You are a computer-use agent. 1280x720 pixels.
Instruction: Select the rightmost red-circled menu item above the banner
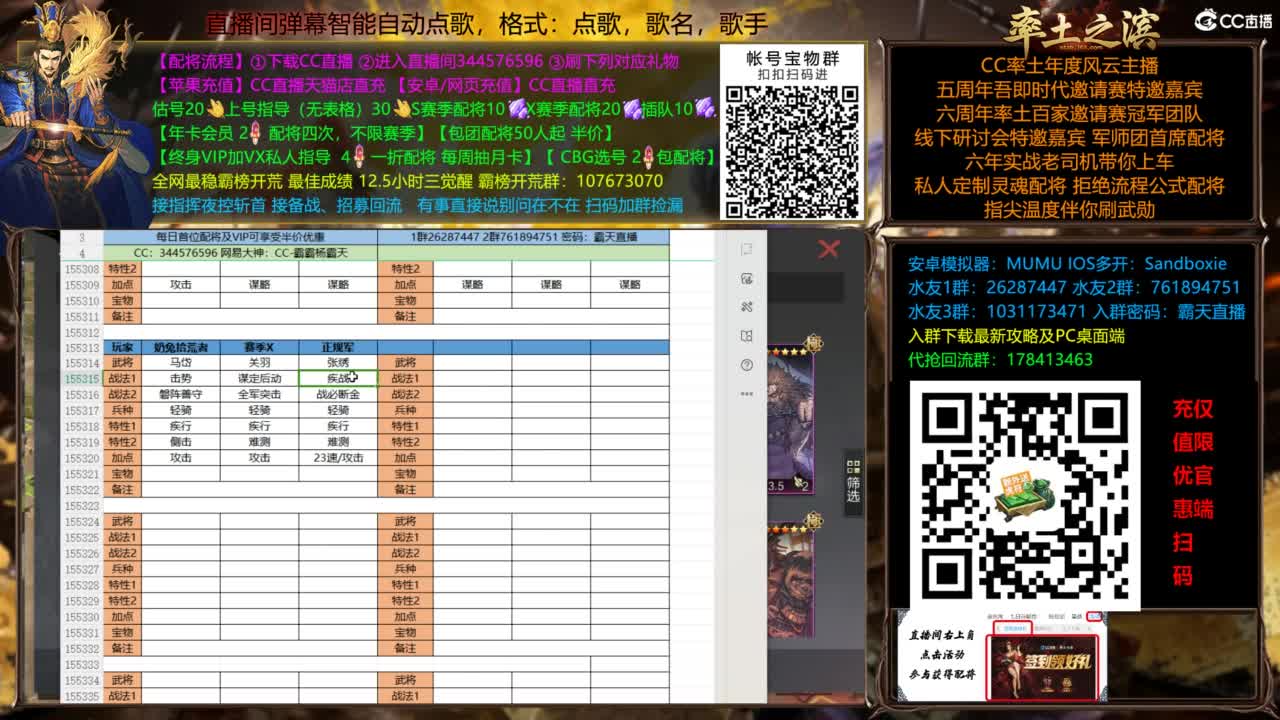[1093, 616]
